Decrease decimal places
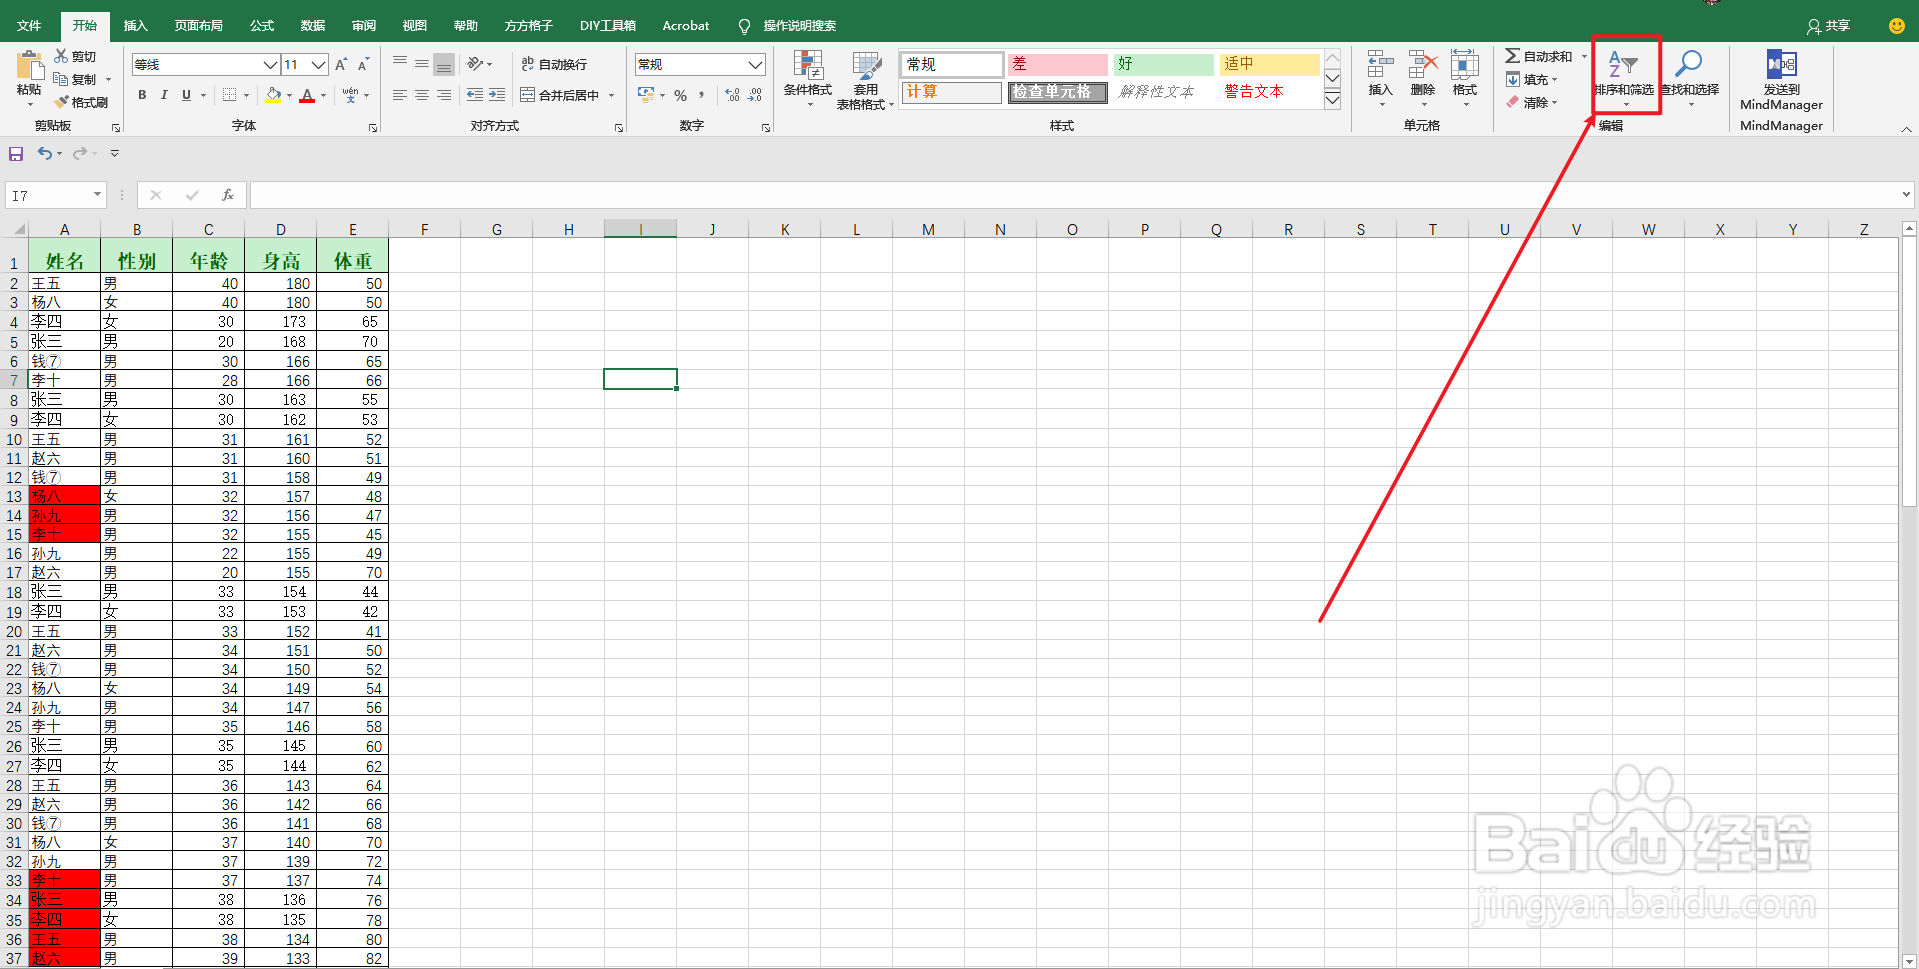The image size is (1919, 969). pyautogui.click(x=755, y=96)
